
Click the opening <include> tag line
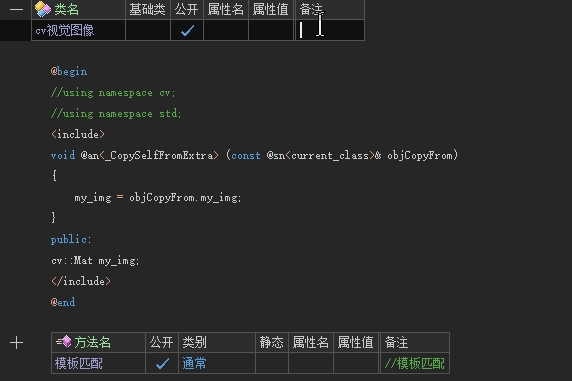coord(78,134)
